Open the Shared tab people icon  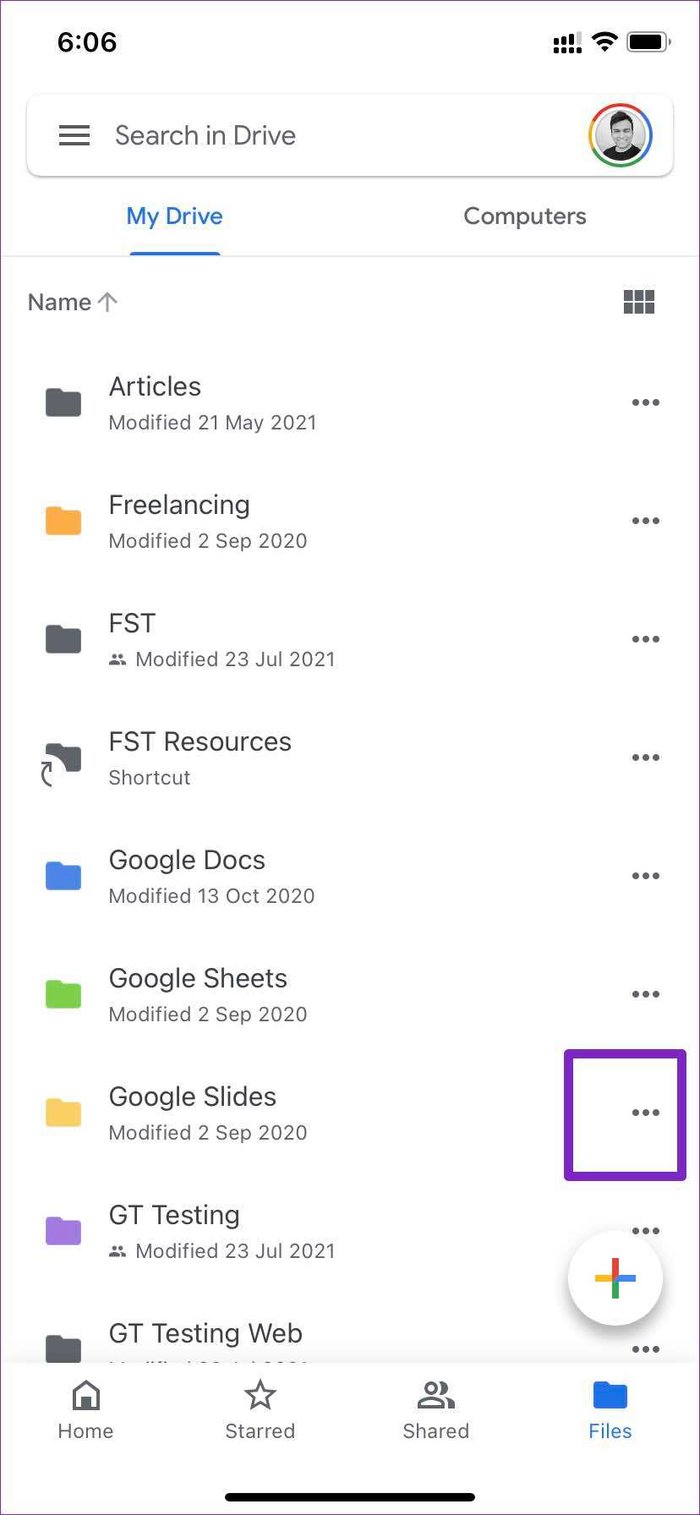(435, 1395)
